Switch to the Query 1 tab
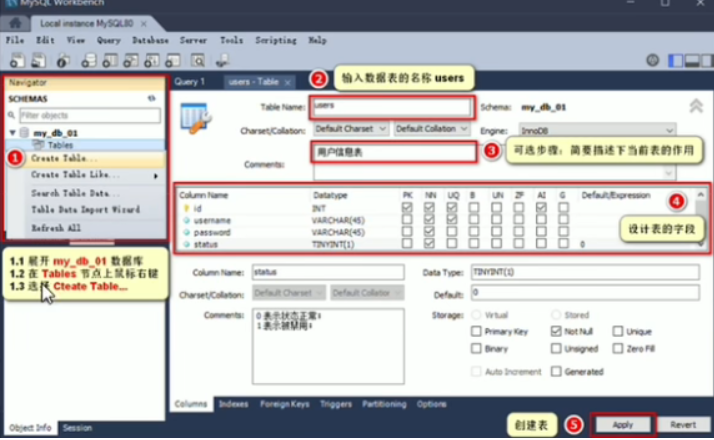Screen dimensions: 714x440 189,82
